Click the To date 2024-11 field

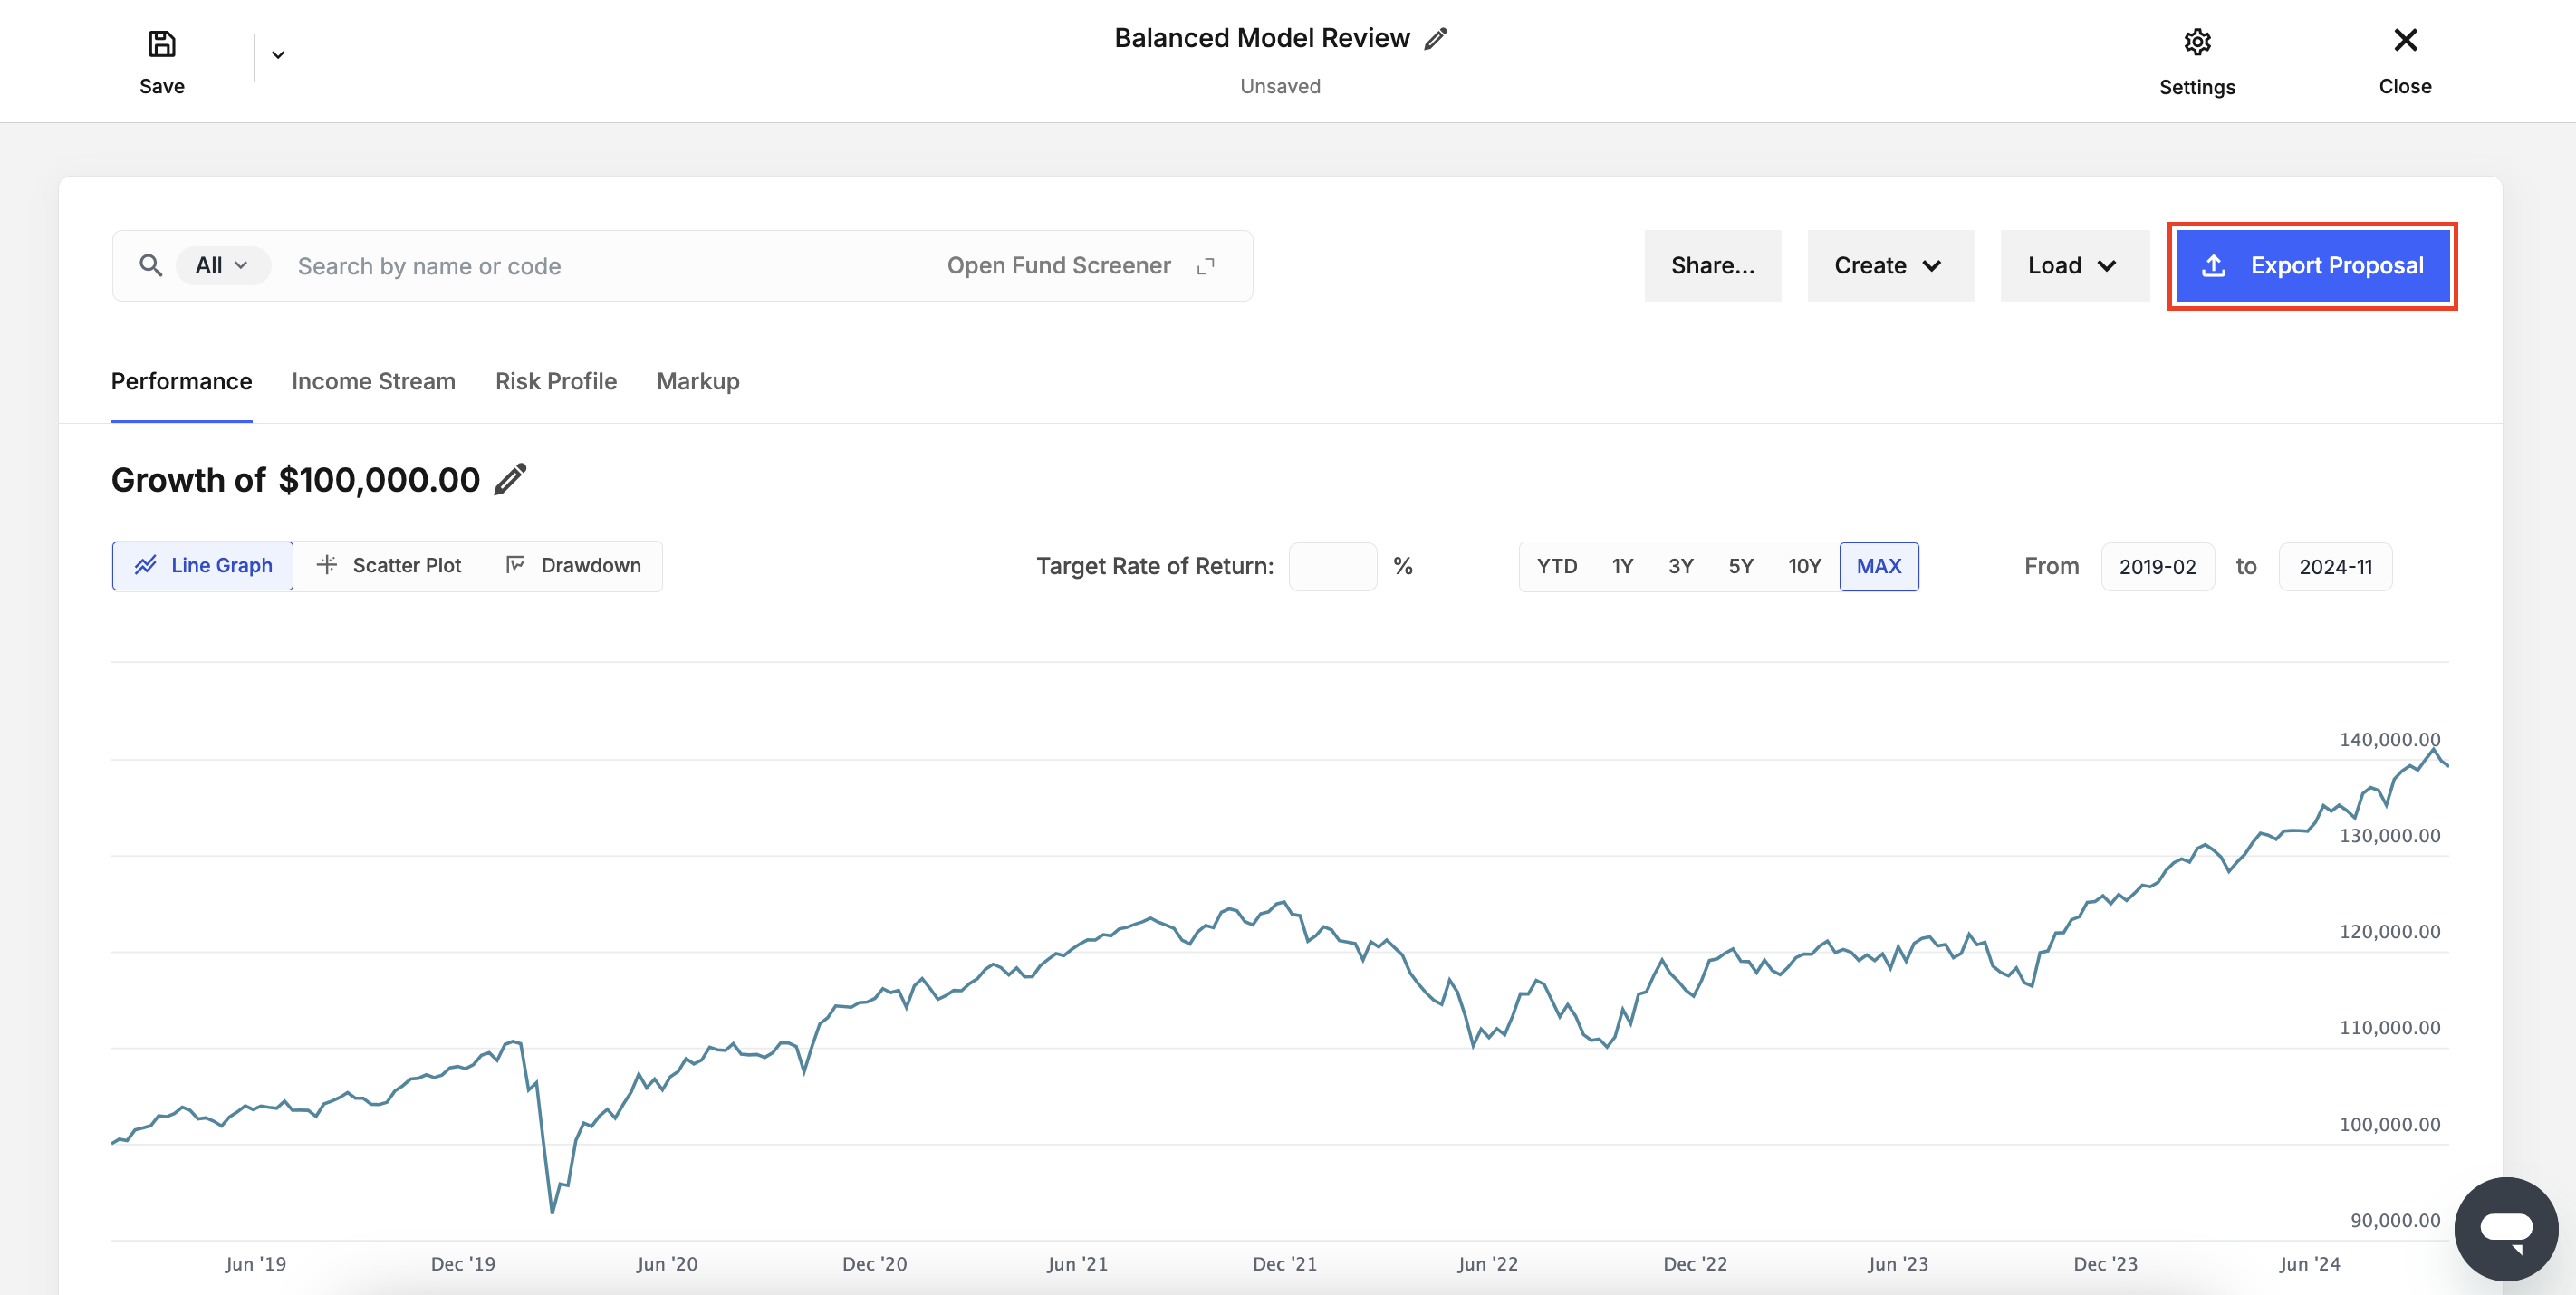click(2335, 567)
